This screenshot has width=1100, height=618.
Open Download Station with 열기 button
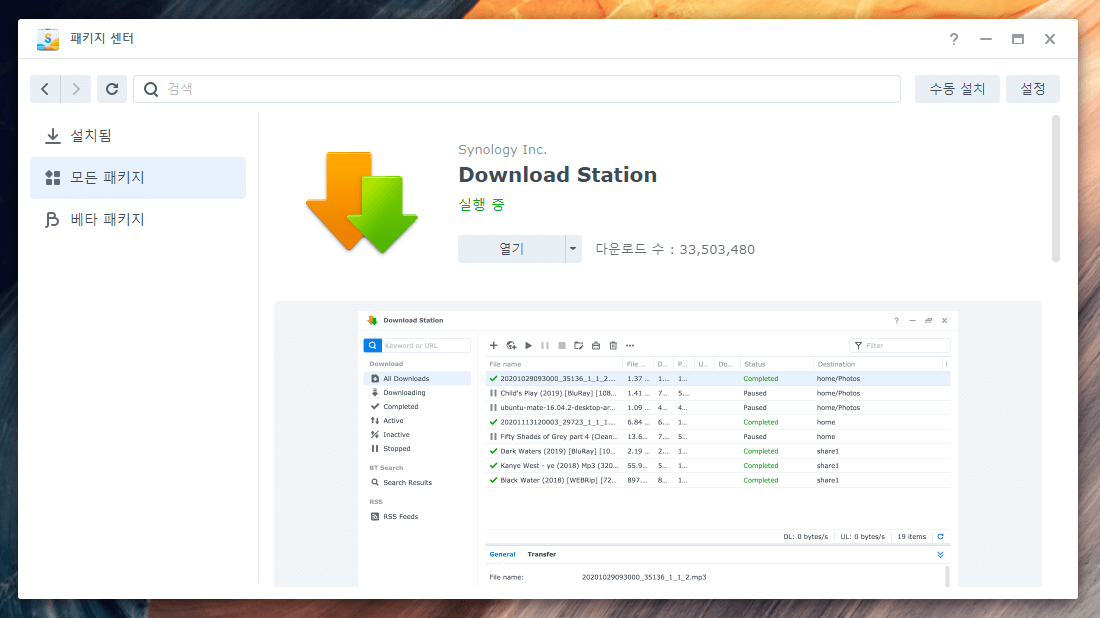tap(511, 249)
